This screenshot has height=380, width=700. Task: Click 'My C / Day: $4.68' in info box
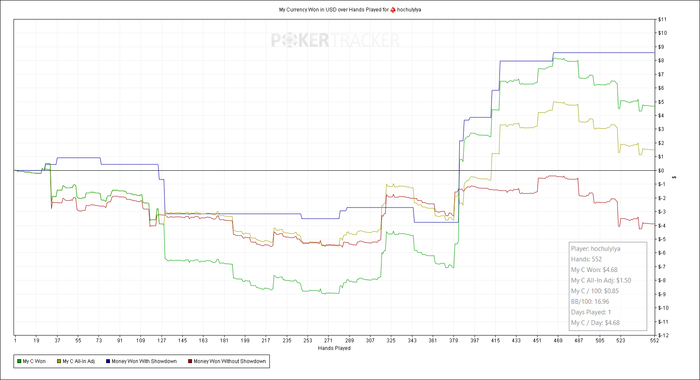coord(595,322)
